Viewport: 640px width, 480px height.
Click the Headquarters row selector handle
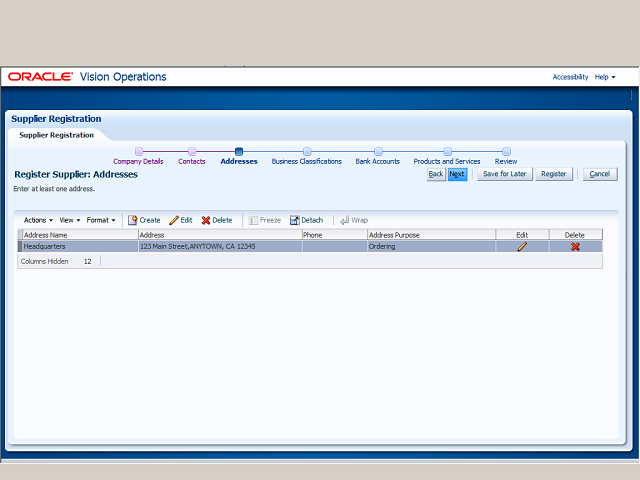coord(20,247)
